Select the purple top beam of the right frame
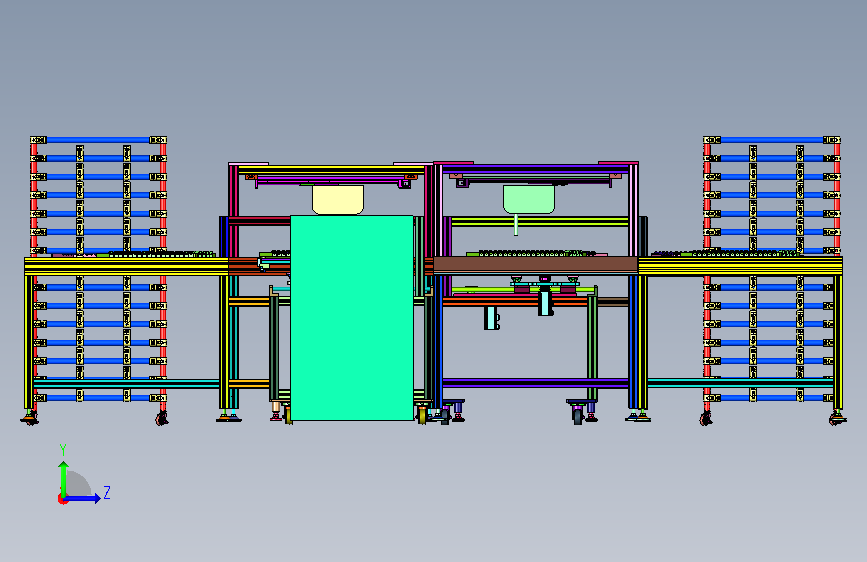 pyautogui.click(x=536, y=168)
